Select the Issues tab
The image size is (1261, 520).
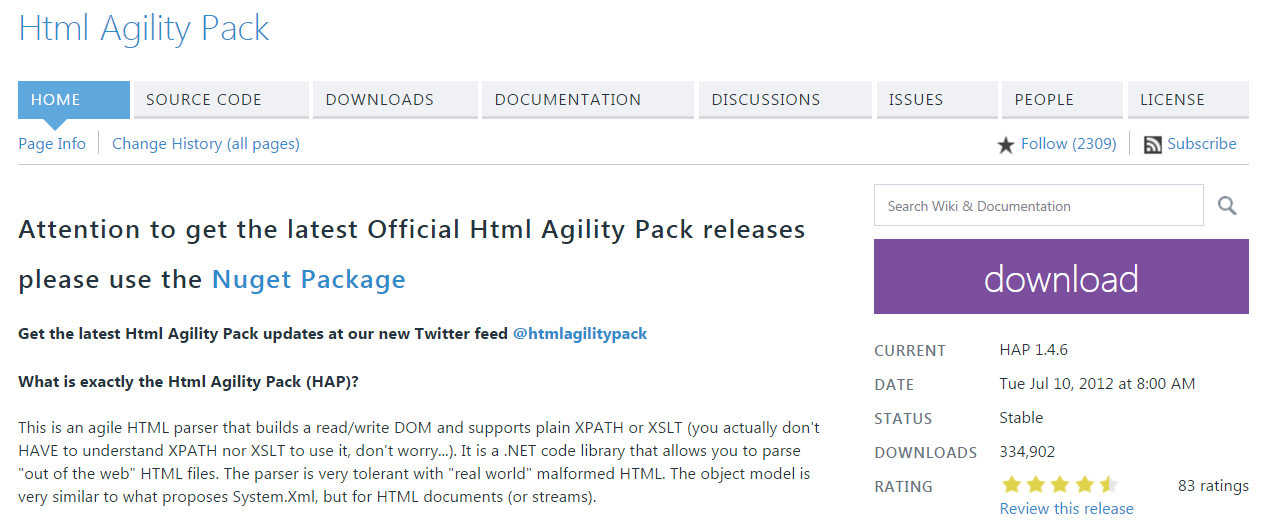(x=937, y=100)
